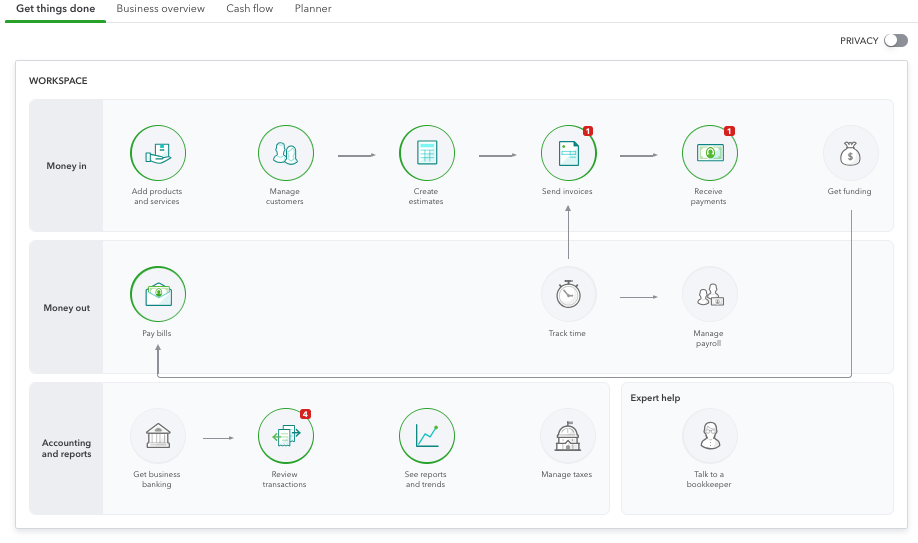Switch to the Planner tab

pos(313,9)
